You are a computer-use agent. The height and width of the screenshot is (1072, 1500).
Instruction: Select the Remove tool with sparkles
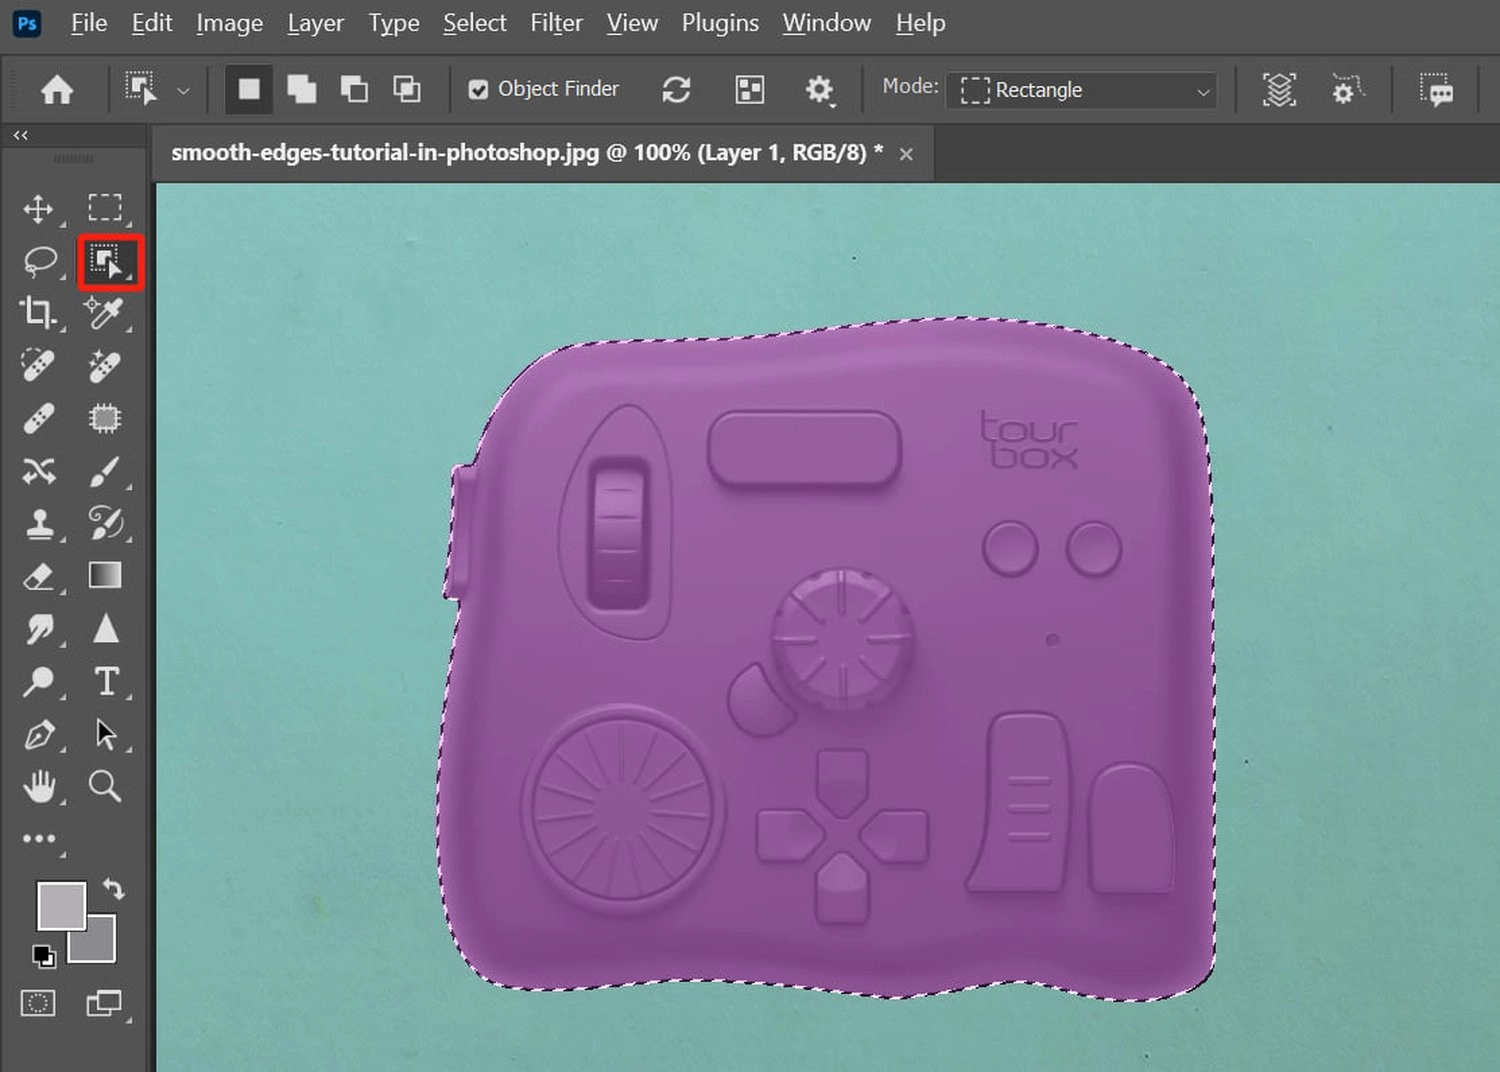(104, 366)
